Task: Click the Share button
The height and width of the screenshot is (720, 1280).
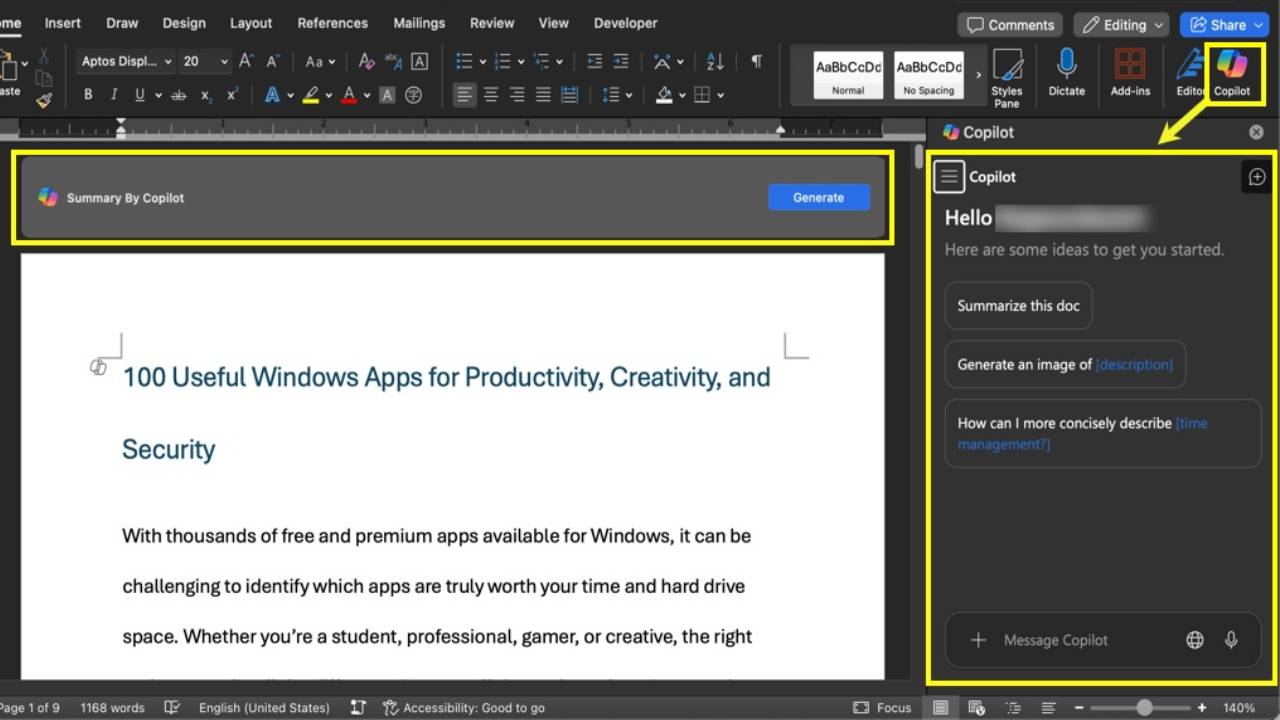Action: click(1226, 25)
